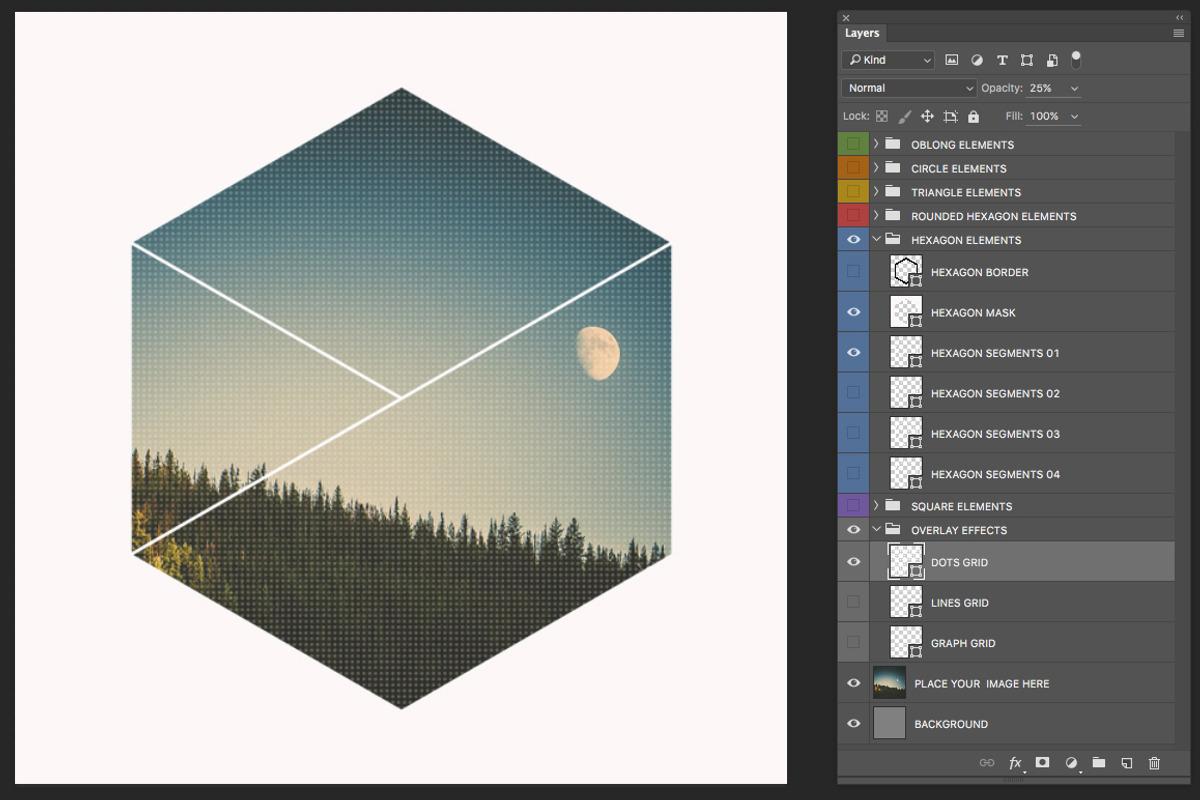Lock all on the DOTS GRID layer
The width and height of the screenshot is (1200, 800).
973,116
